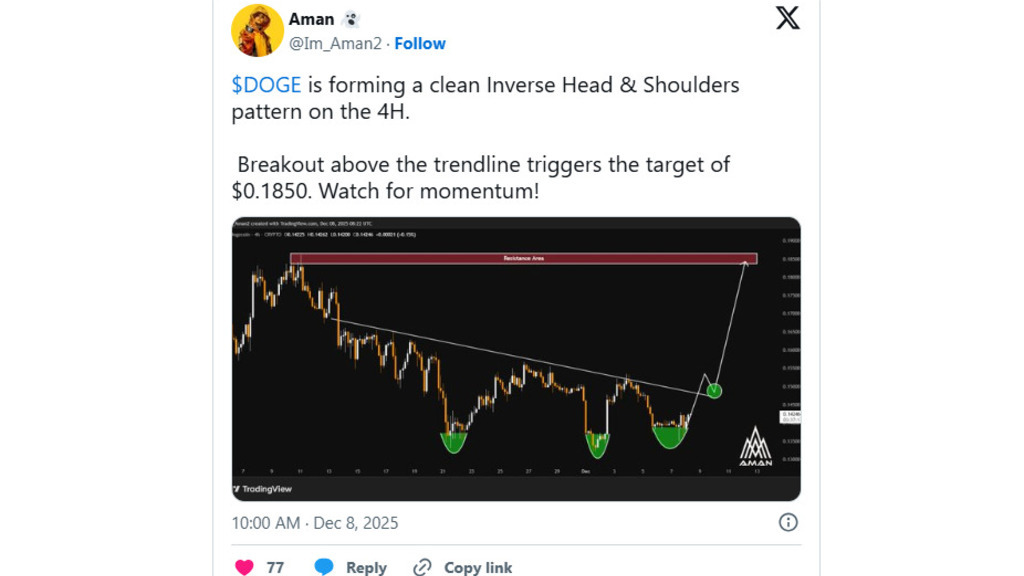Open Aman's profile avatar picture
1024x576 pixels.
257,30
